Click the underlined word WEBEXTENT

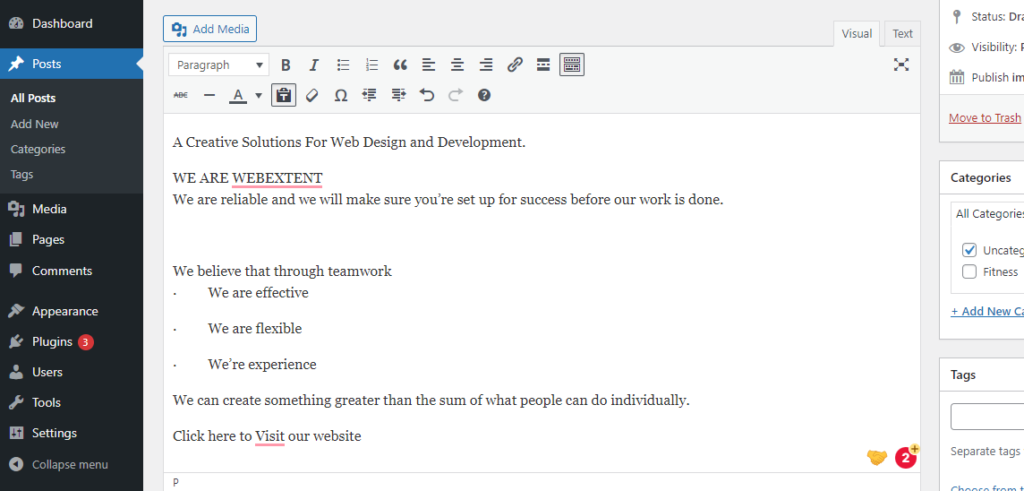coord(277,178)
